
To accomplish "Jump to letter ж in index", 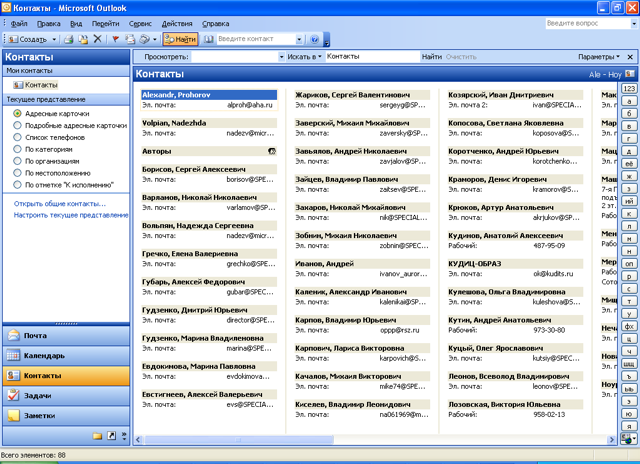I will [x=629, y=176].
